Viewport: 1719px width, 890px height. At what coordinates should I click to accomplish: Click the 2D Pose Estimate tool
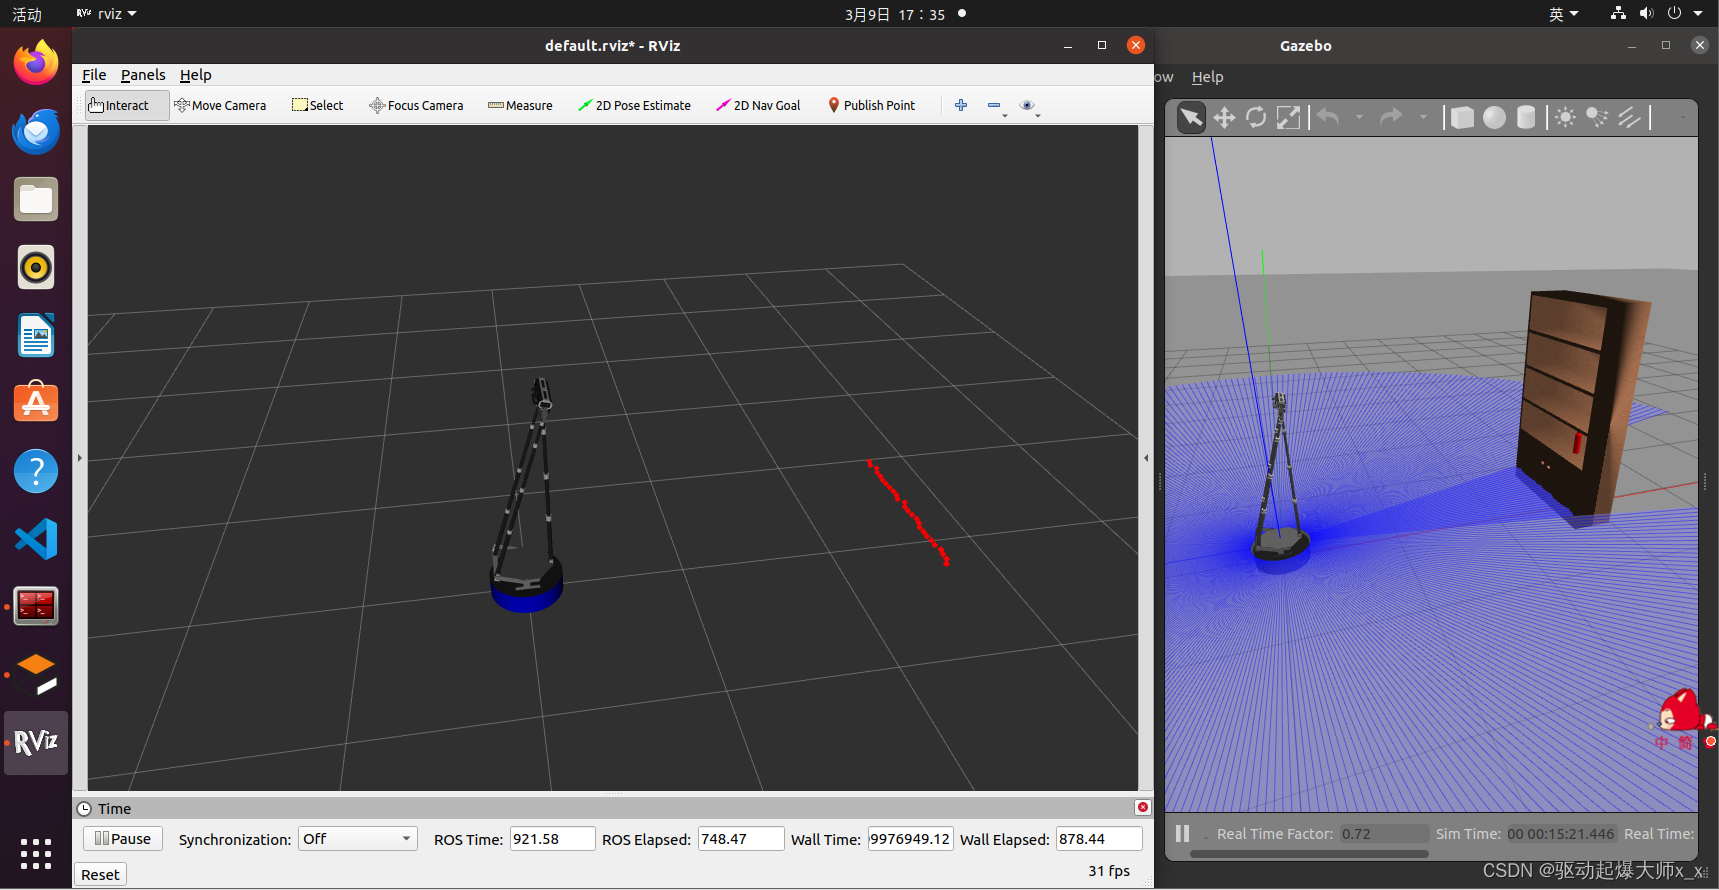(634, 105)
